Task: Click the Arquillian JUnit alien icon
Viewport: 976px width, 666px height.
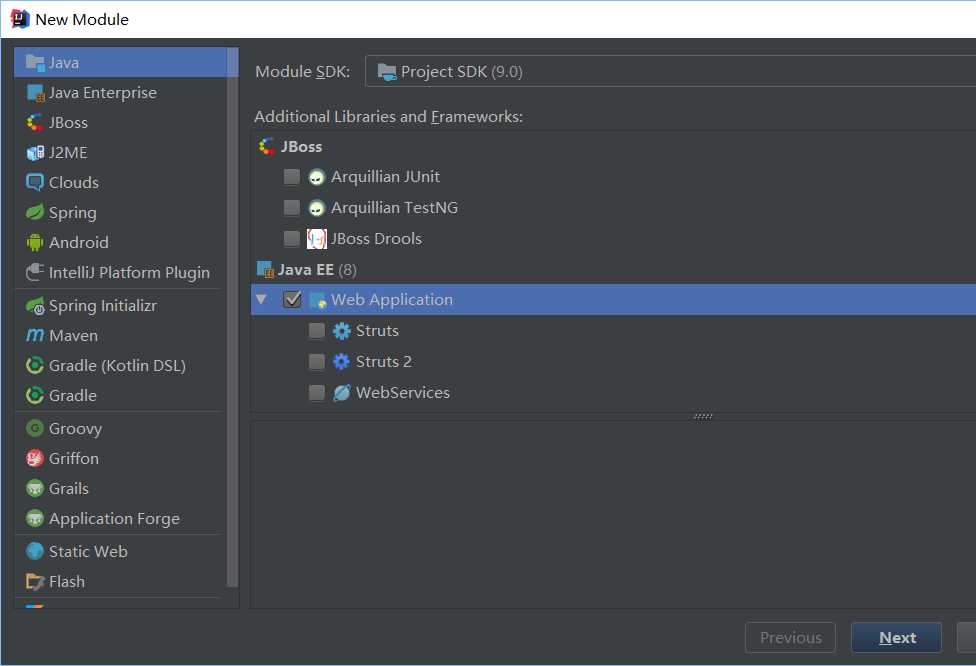Action: pyautogui.click(x=316, y=177)
